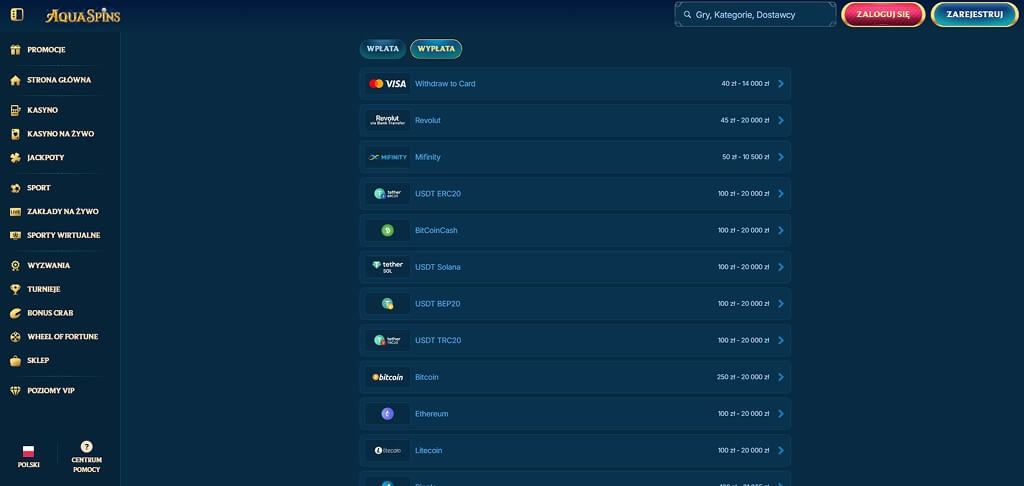Select the Polish flag language selector

pyautogui.click(x=28, y=451)
